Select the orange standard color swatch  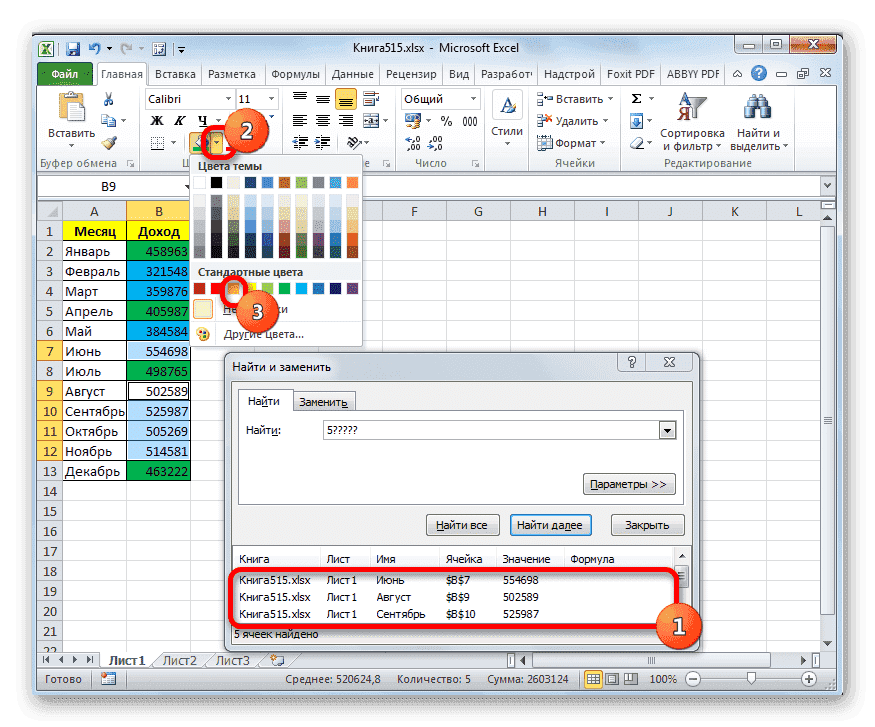point(232,289)
